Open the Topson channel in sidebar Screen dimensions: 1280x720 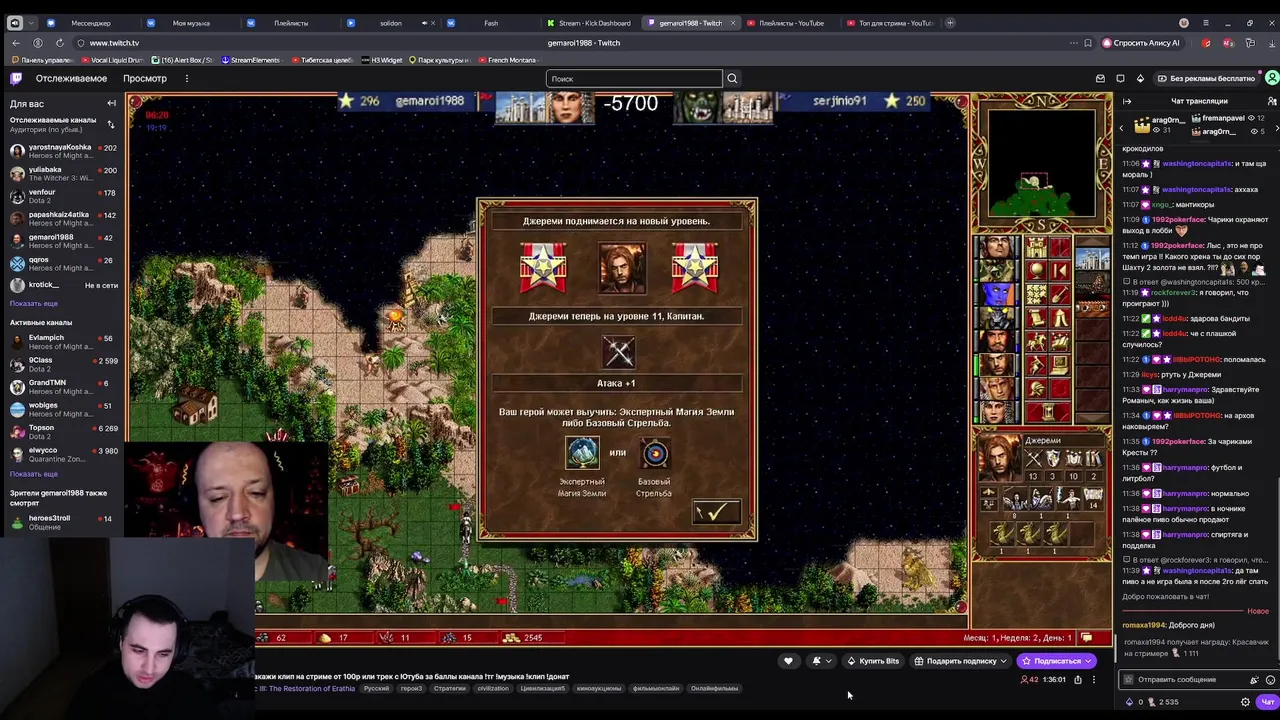click(62, 431)
